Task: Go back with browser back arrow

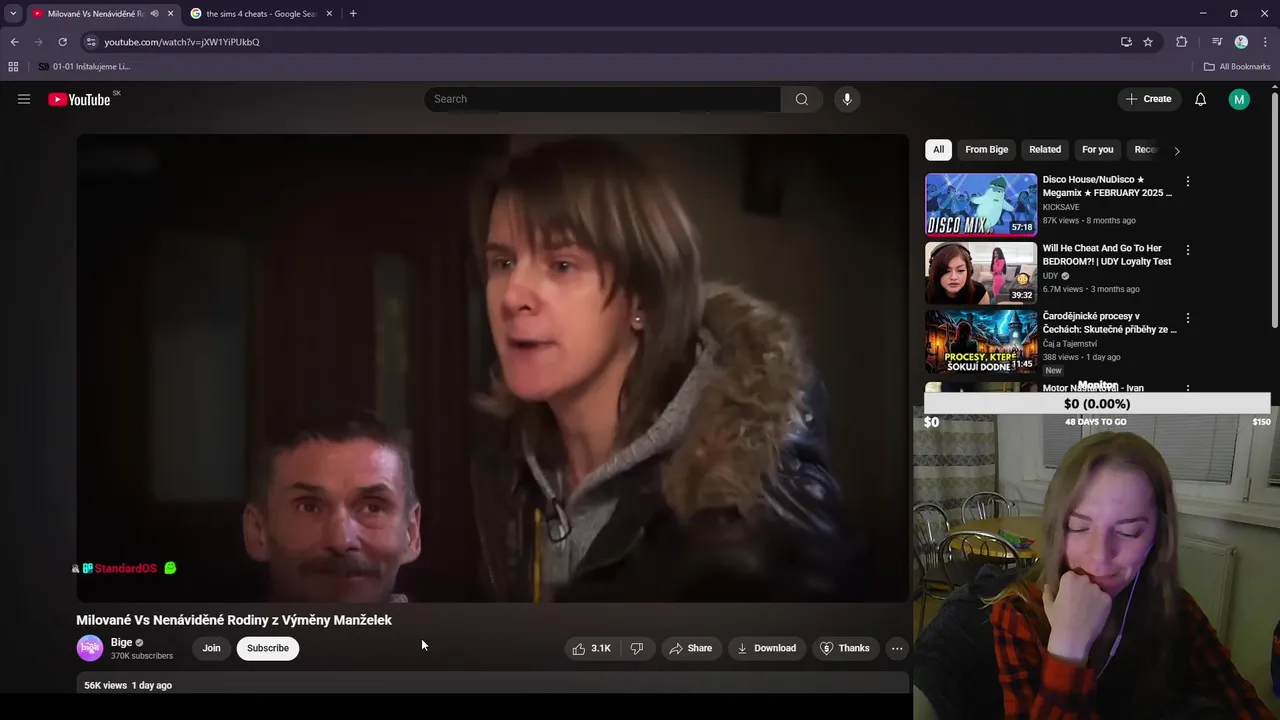Action: 14,42
